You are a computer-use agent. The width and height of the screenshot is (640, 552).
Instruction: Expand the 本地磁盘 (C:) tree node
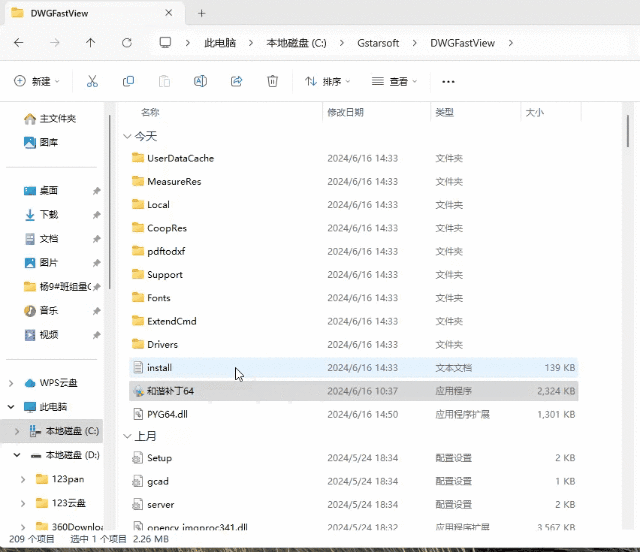pos(17,431)
